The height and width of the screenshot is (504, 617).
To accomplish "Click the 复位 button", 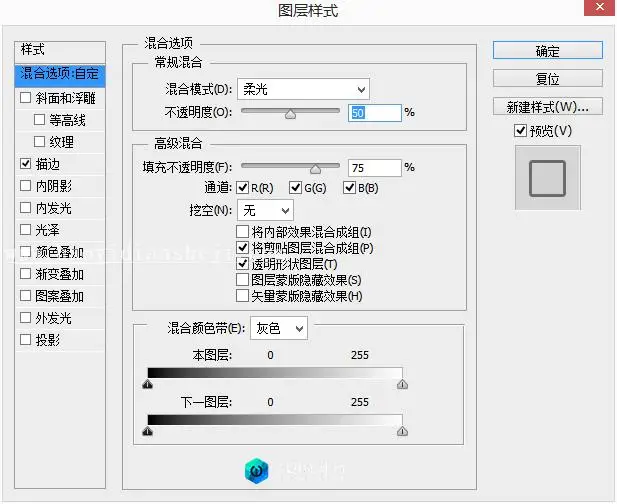I will pyautogui.click(x=547, y=78).
